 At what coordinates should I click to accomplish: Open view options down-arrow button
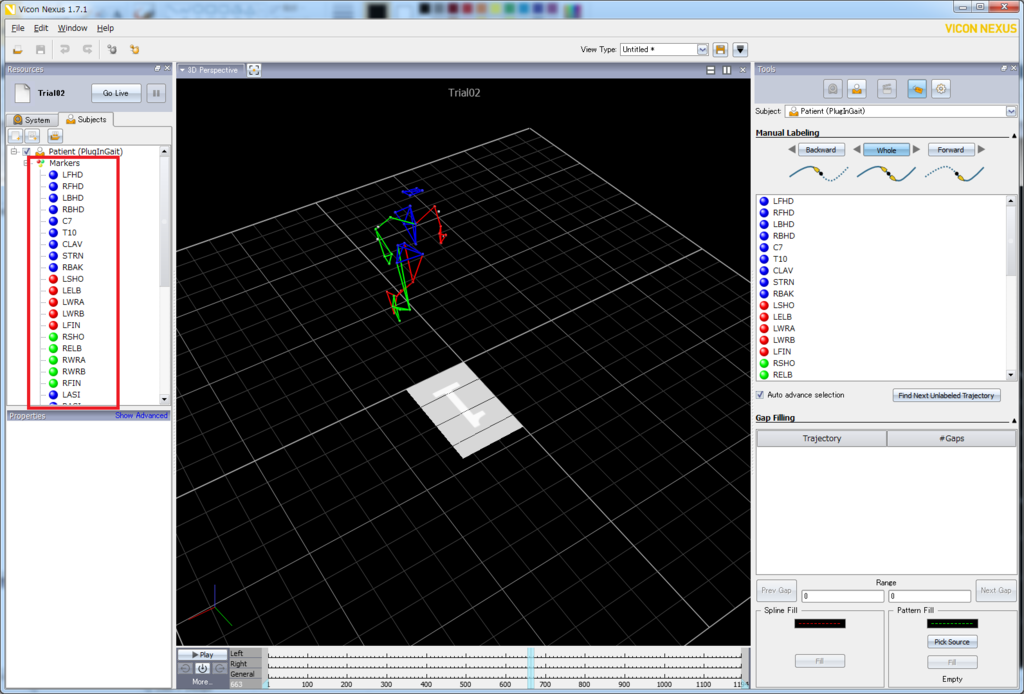click(740, 50)
